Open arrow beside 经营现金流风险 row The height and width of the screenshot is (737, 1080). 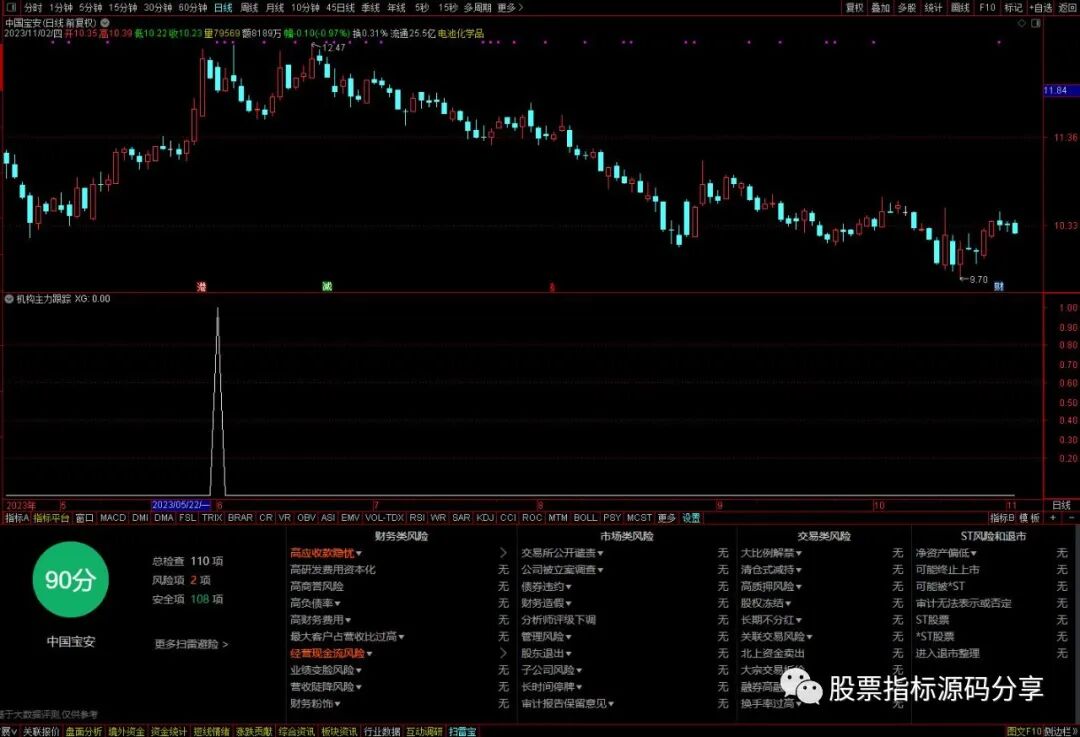click(503, 654)
